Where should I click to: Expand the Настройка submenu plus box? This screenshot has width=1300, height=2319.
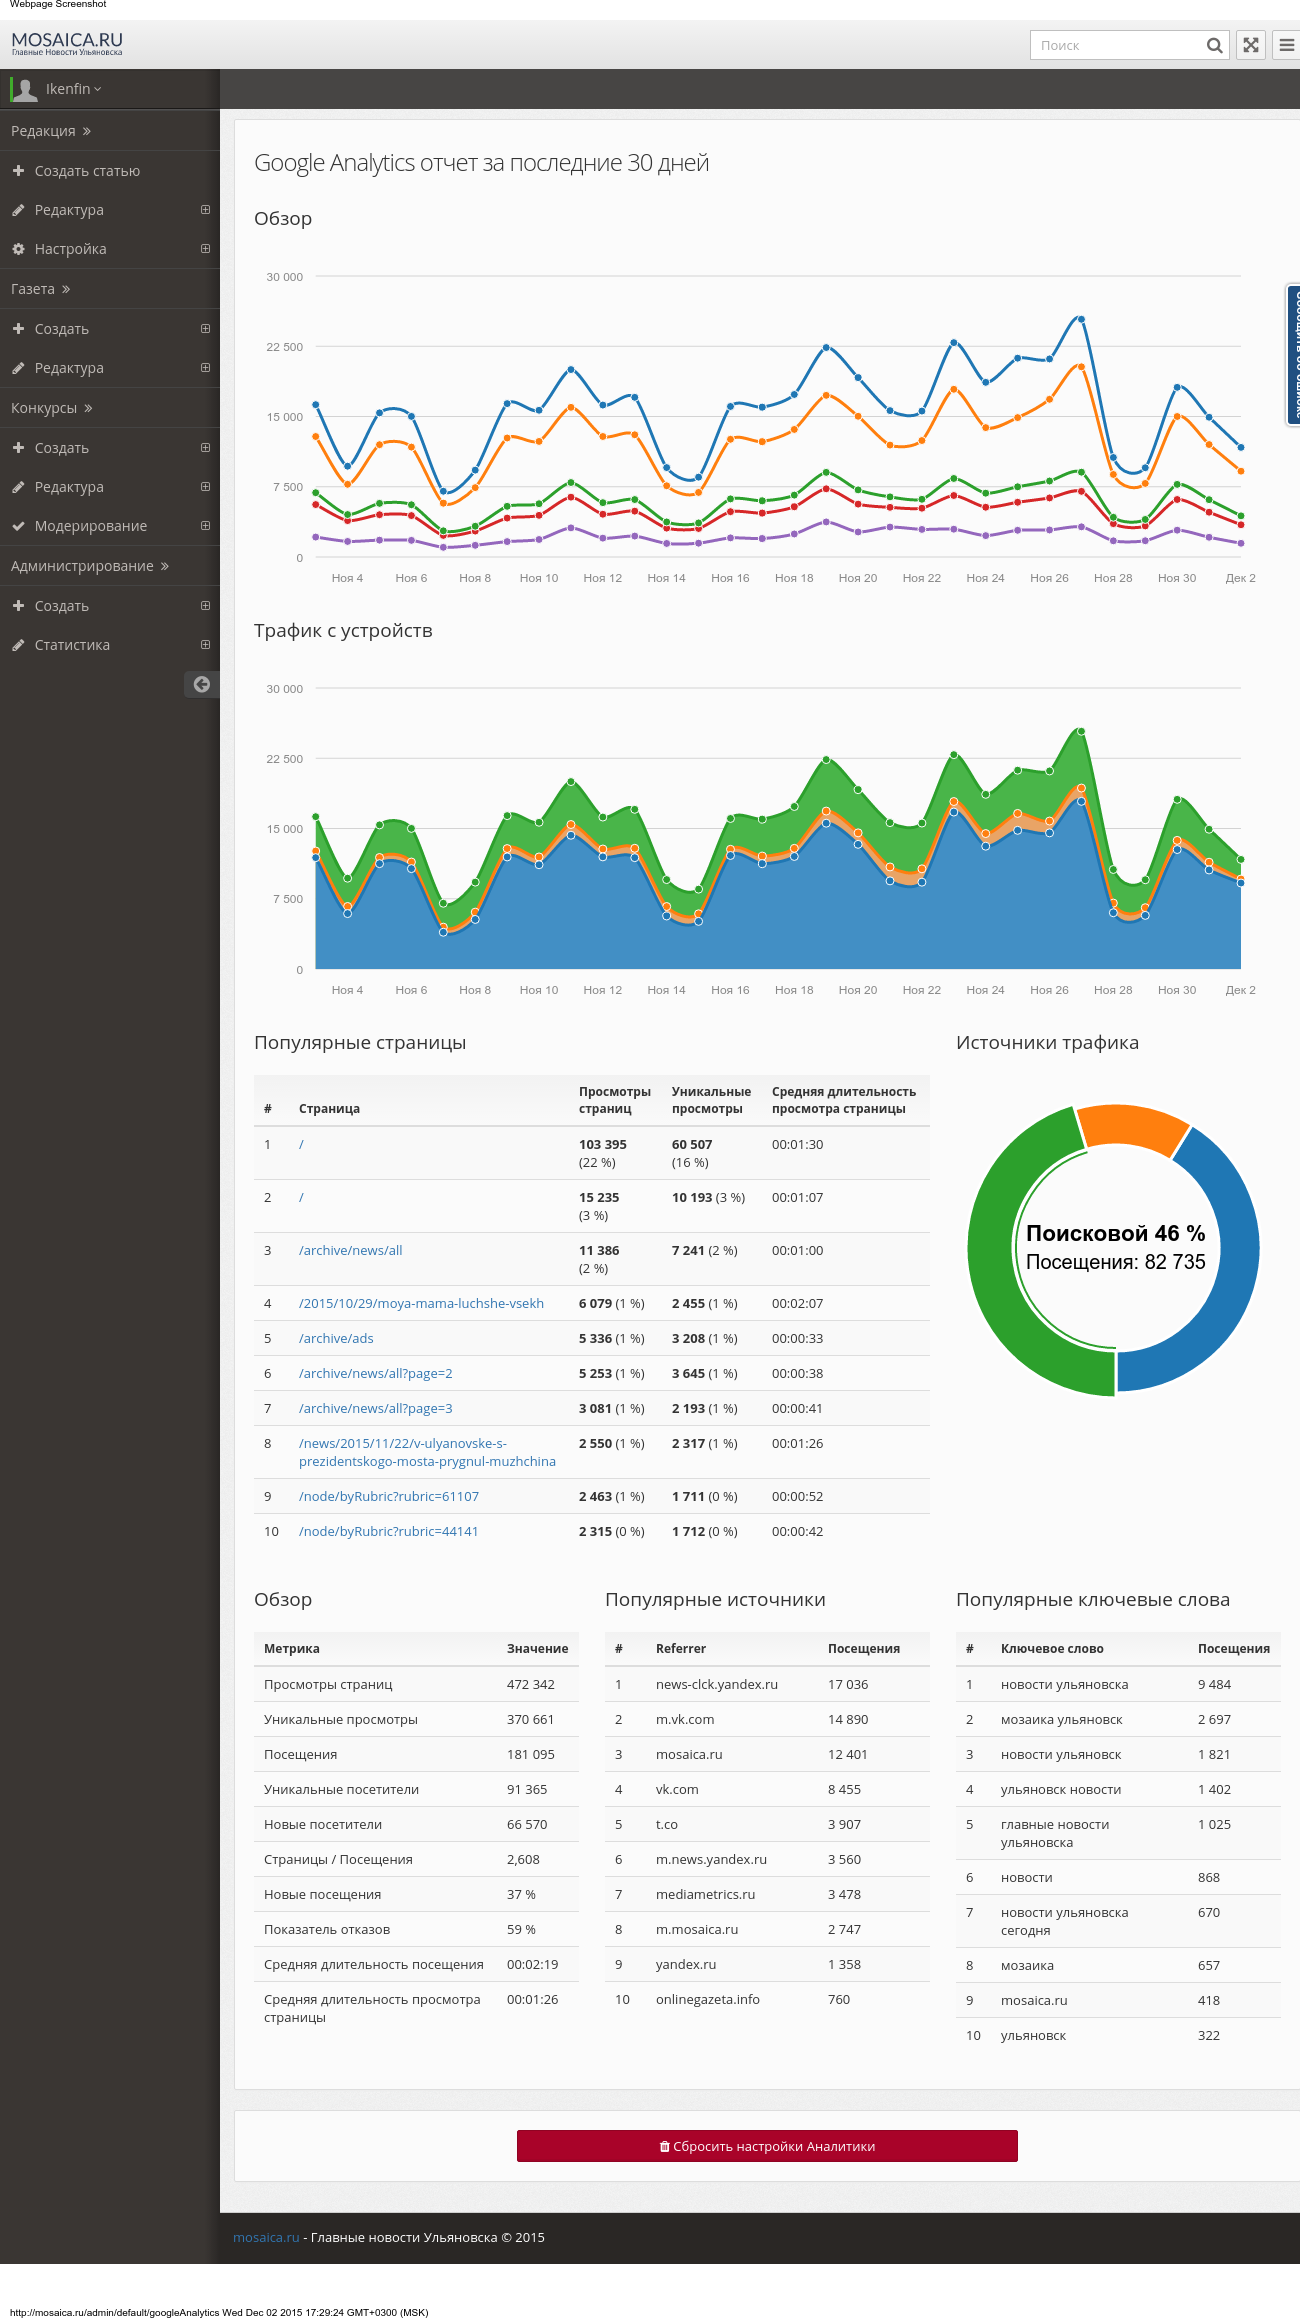205,249
